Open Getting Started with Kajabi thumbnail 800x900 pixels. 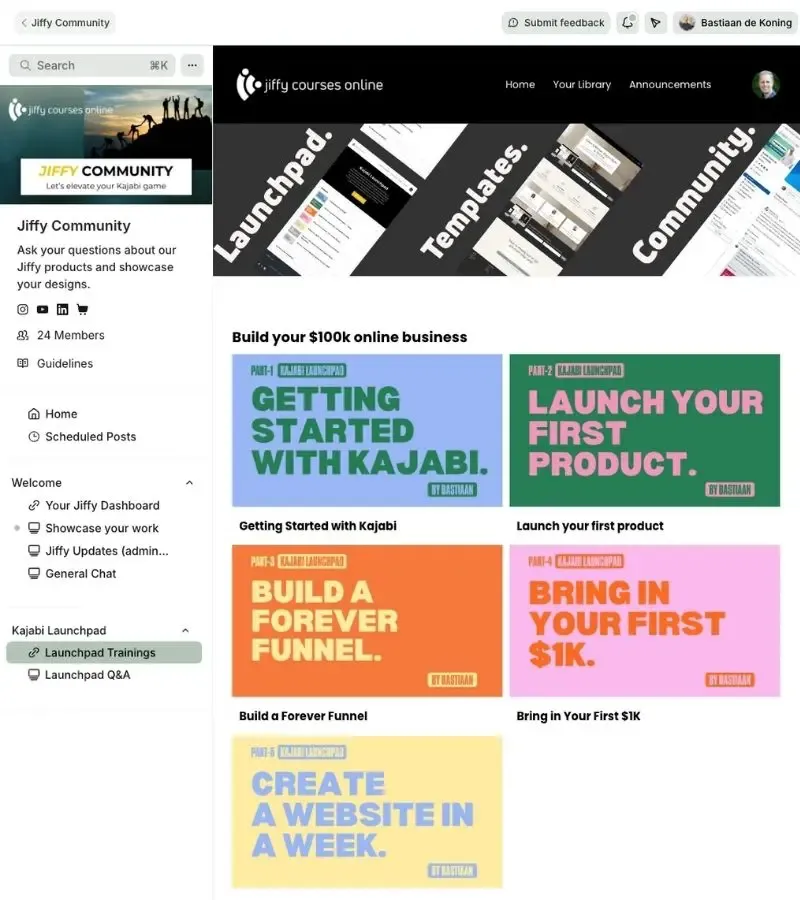[367, 430]
